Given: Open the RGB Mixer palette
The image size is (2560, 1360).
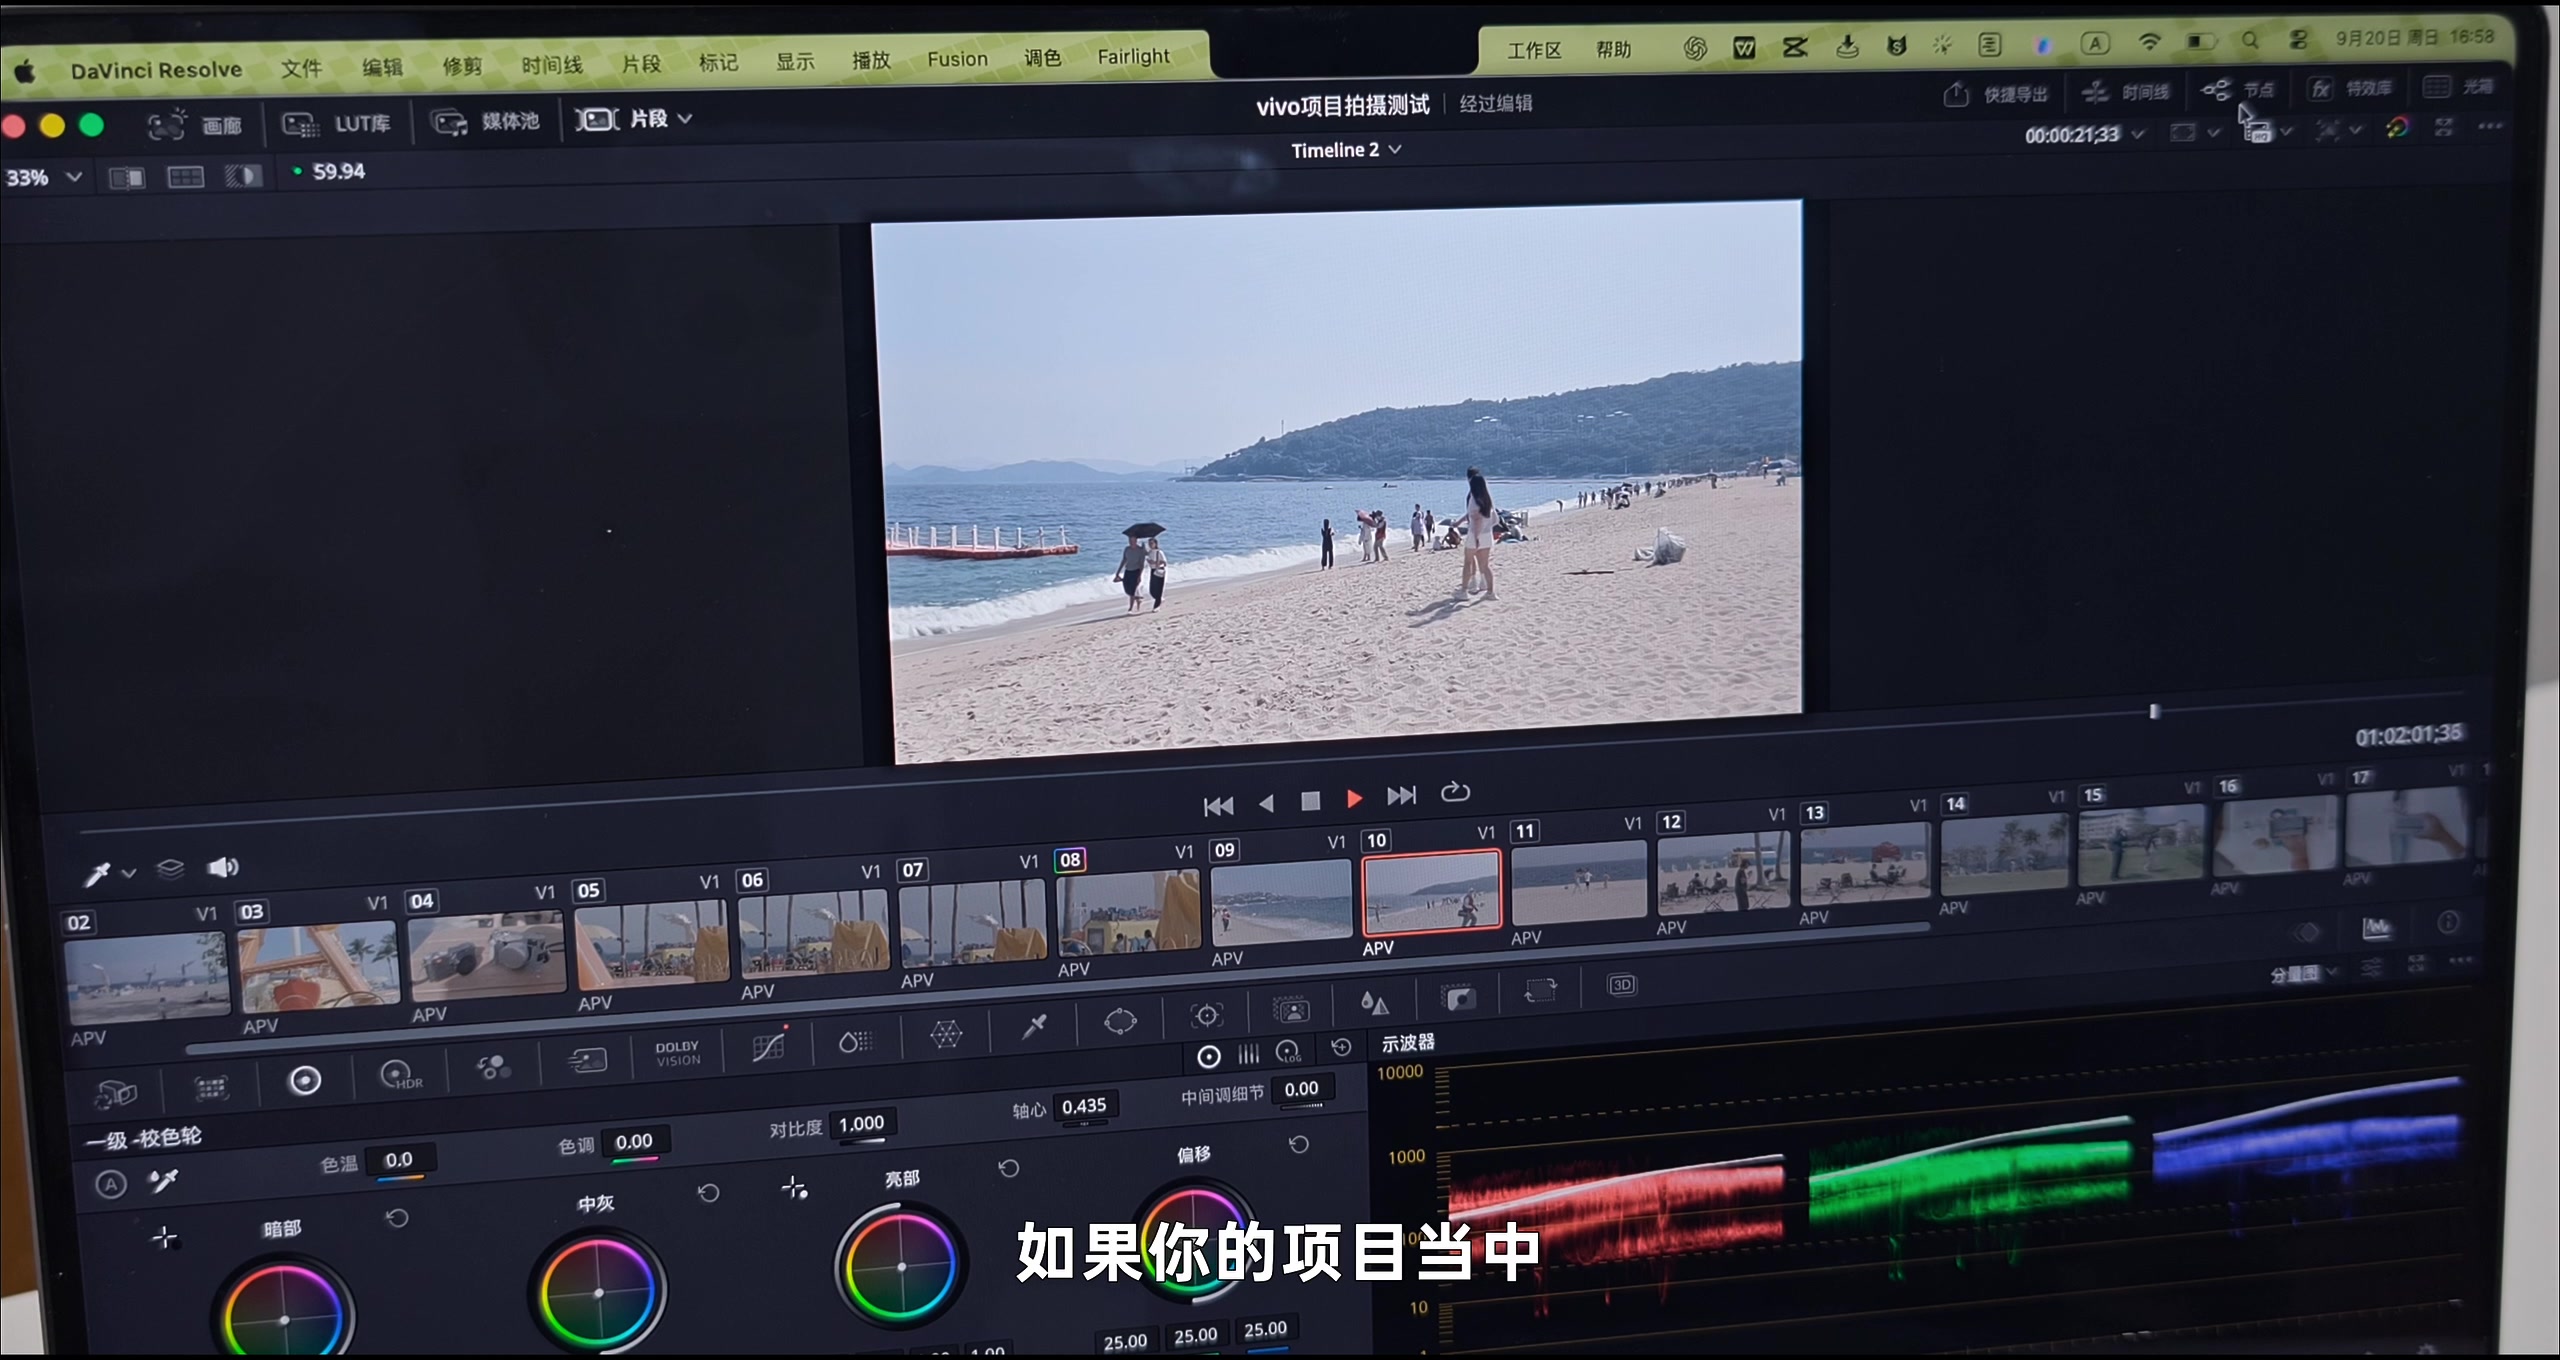Looking at the screenshot, I should point(493,1068).
